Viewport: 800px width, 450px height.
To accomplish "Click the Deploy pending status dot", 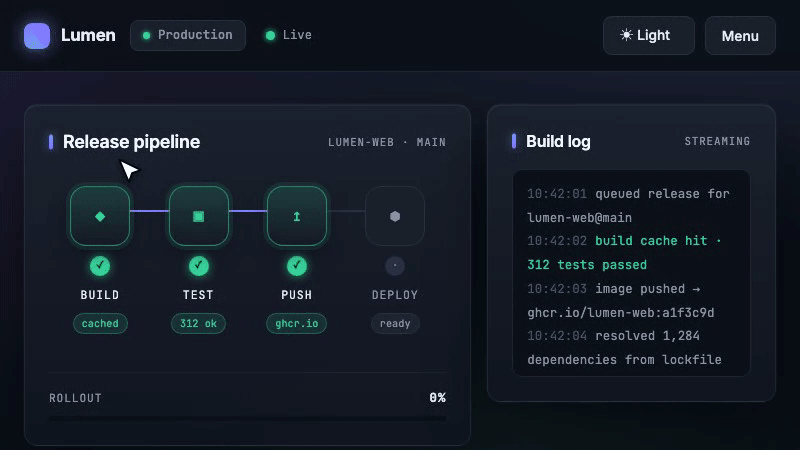I will [x=395, y=266].
